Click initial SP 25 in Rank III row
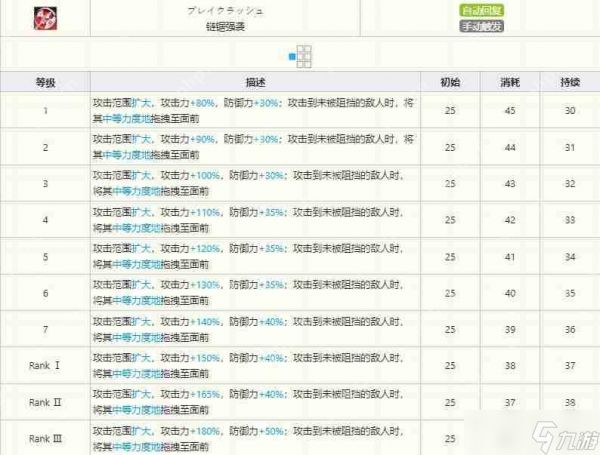This screenshot has height=455, width=600. tap(450, 439)
